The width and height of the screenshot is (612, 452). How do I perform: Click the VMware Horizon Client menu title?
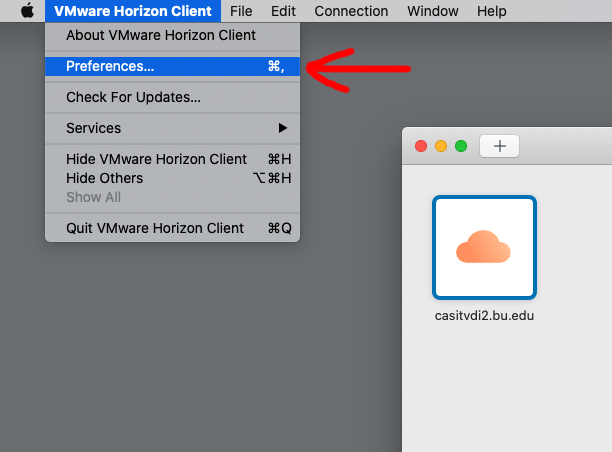(133, 11)
